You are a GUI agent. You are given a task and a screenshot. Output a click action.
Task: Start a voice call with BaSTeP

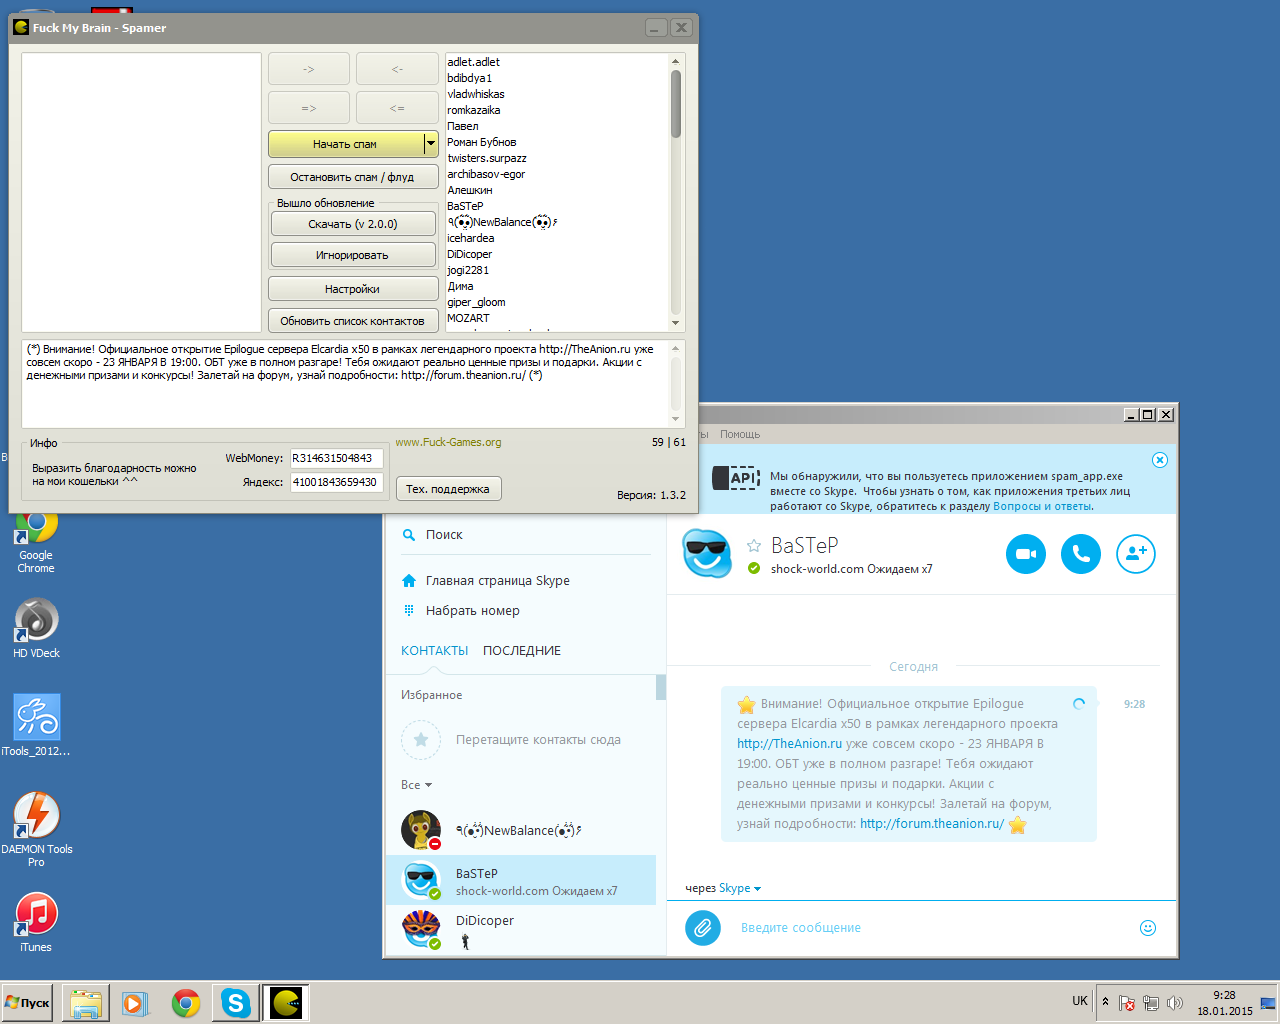click(x=1081, y=554)
